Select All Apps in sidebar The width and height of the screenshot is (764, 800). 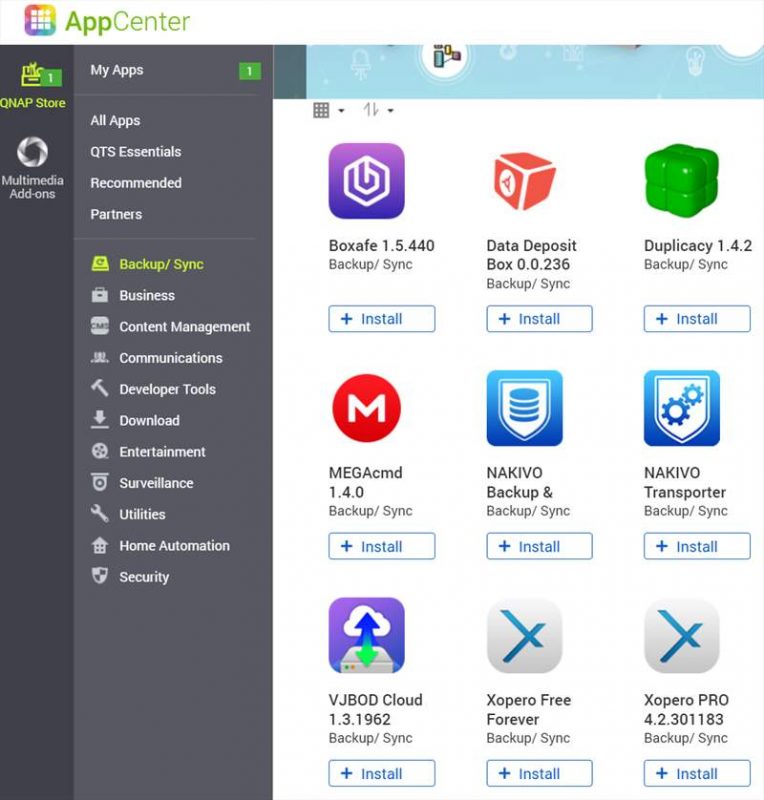(115, 121)
